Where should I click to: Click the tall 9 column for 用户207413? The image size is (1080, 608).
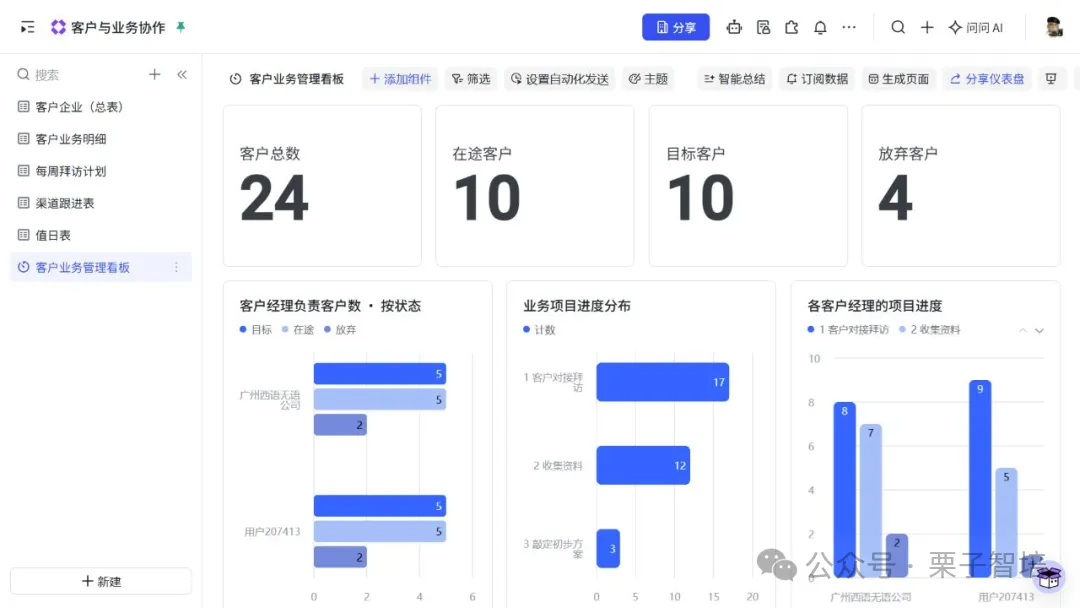click(x=980, y=479)
